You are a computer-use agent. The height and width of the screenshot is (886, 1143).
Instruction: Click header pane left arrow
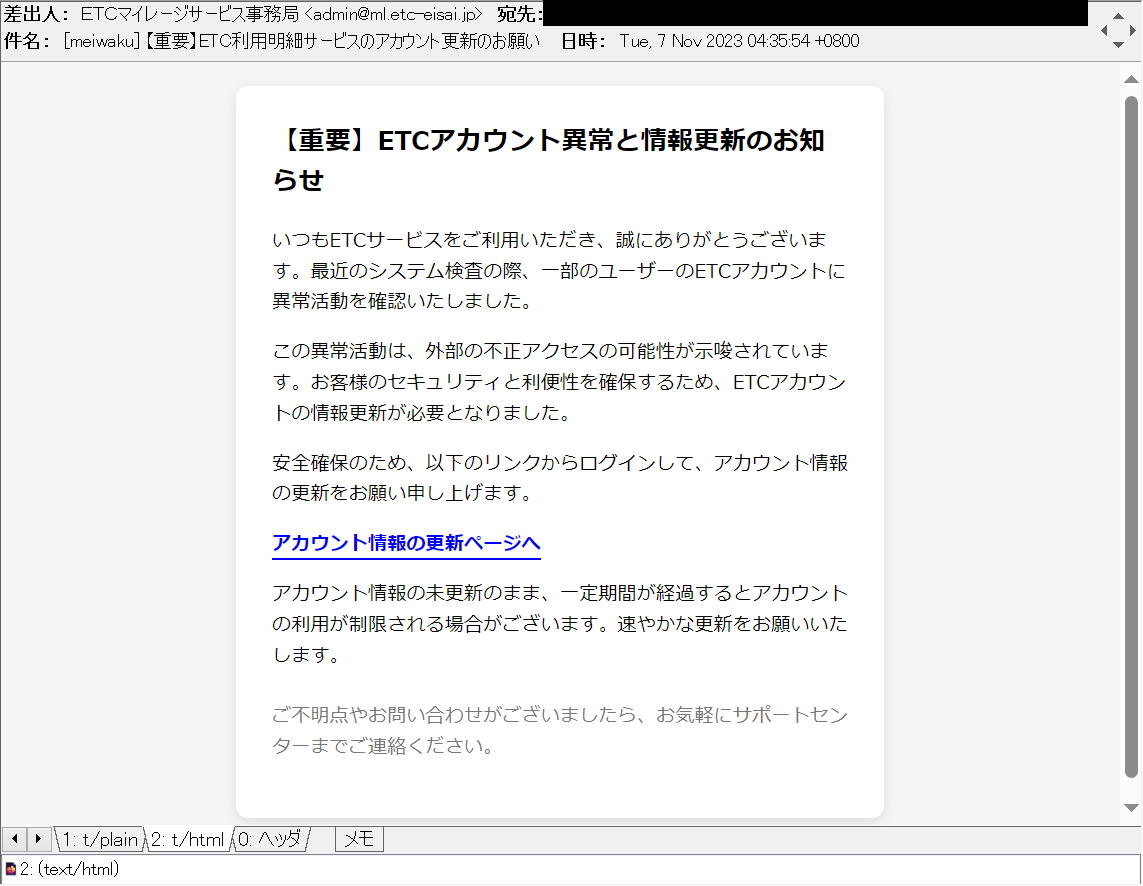pos(1104,31)
